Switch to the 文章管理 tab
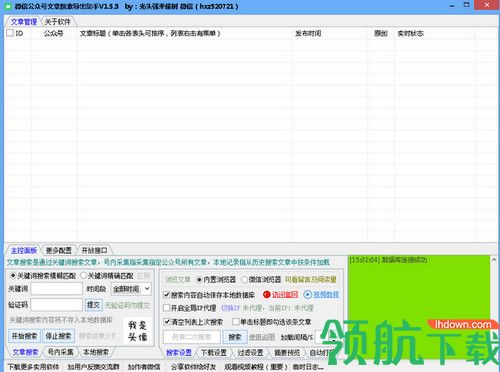This screenshot has height=372, width=500. click(x=23, y=22)
